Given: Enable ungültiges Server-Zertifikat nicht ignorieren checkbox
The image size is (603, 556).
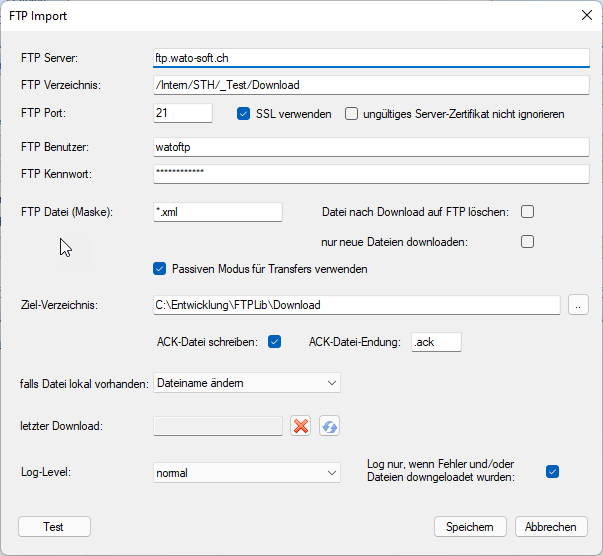Looking at the screenshot, I should pyautogui.click(x=352, y=114).
